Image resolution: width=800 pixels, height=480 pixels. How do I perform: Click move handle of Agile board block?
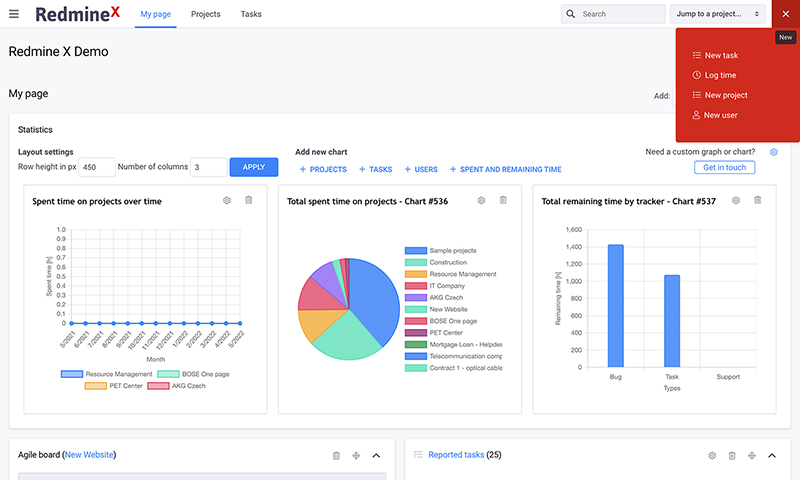click(356, 456)
